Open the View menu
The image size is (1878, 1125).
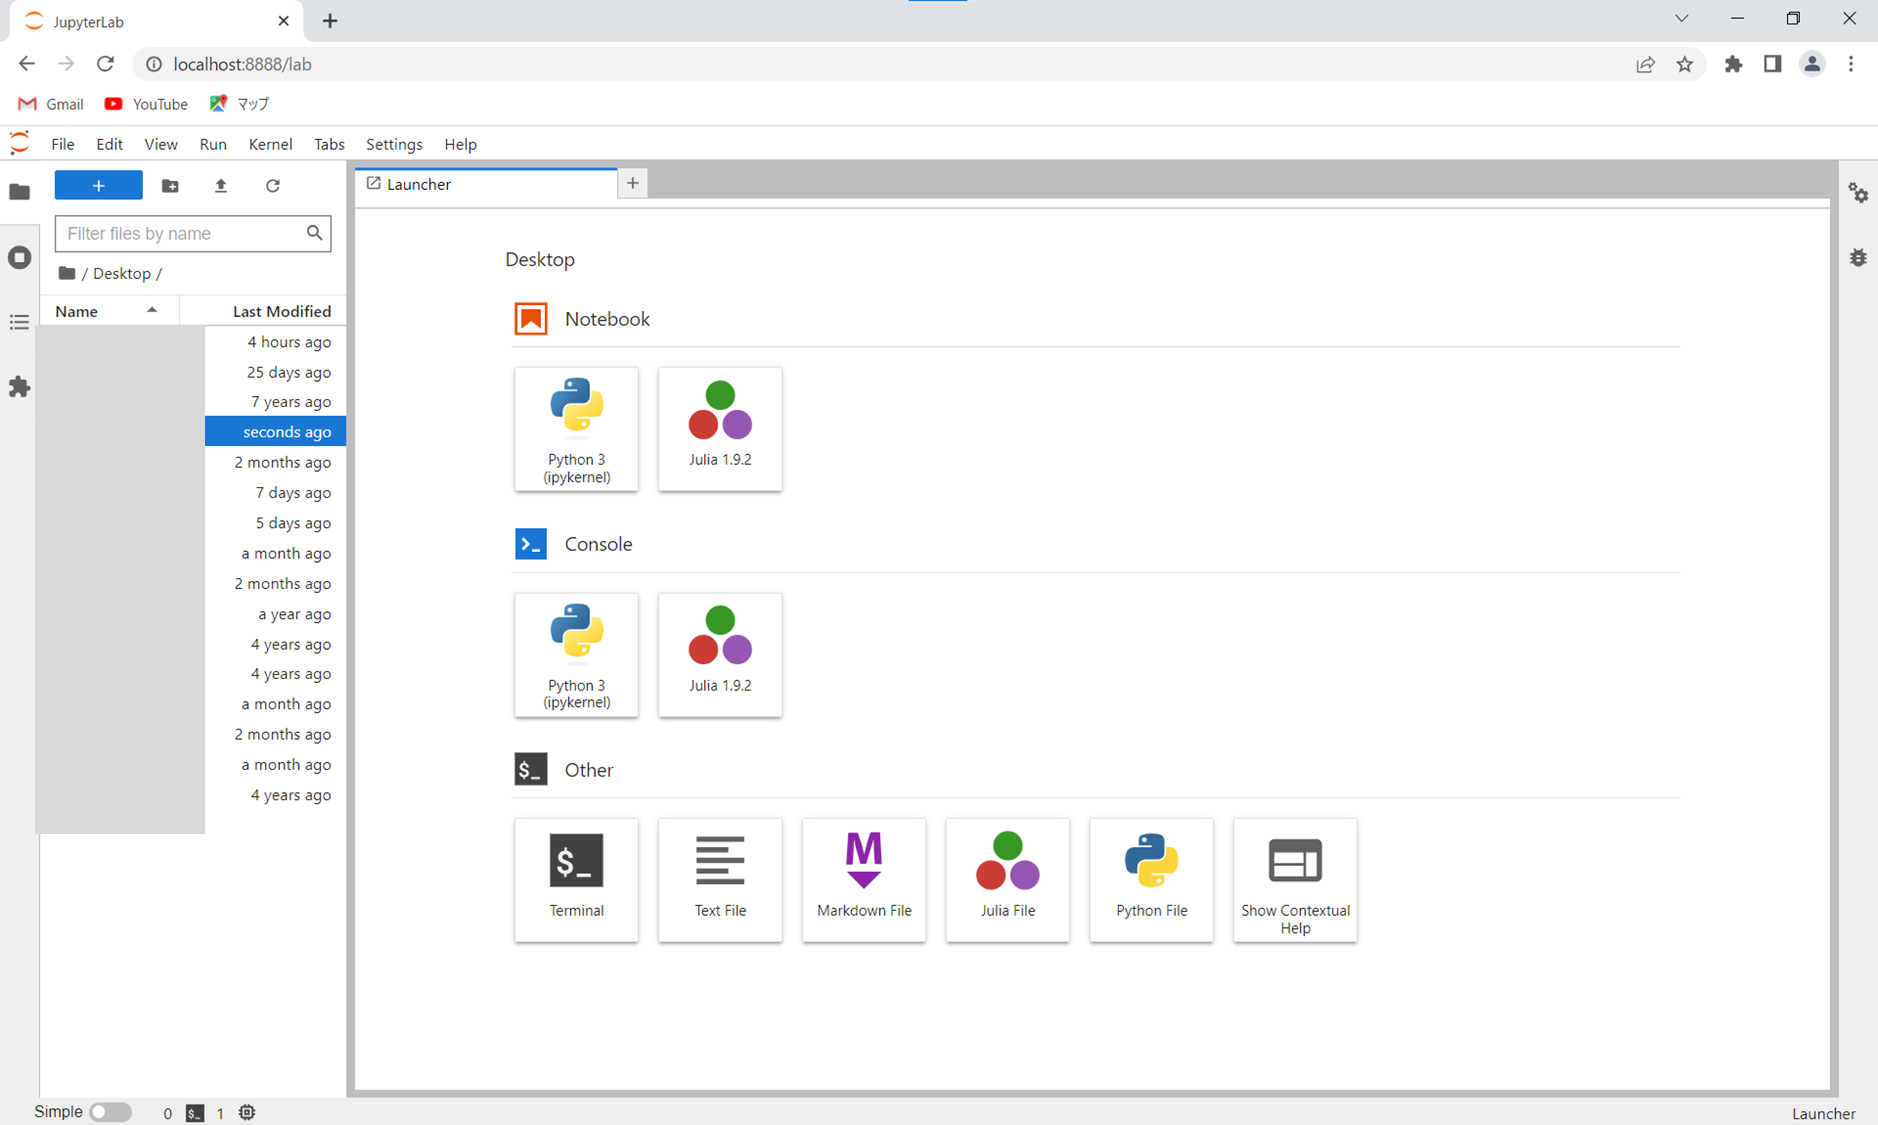(x=160, y=144)
